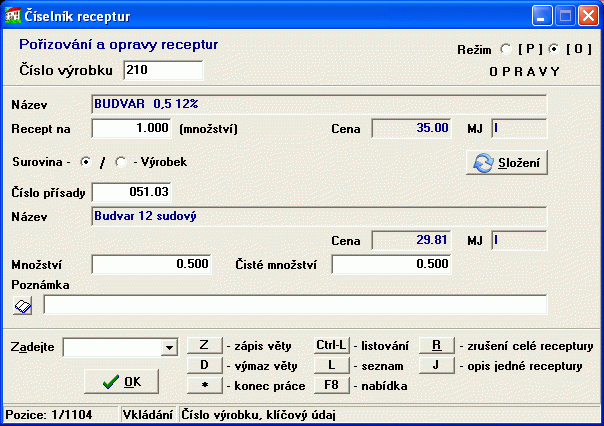The width and height of the screenshot is (604, 426).
Task: Click the notebook icon beside Poznámka field
Action: point(23,305)
